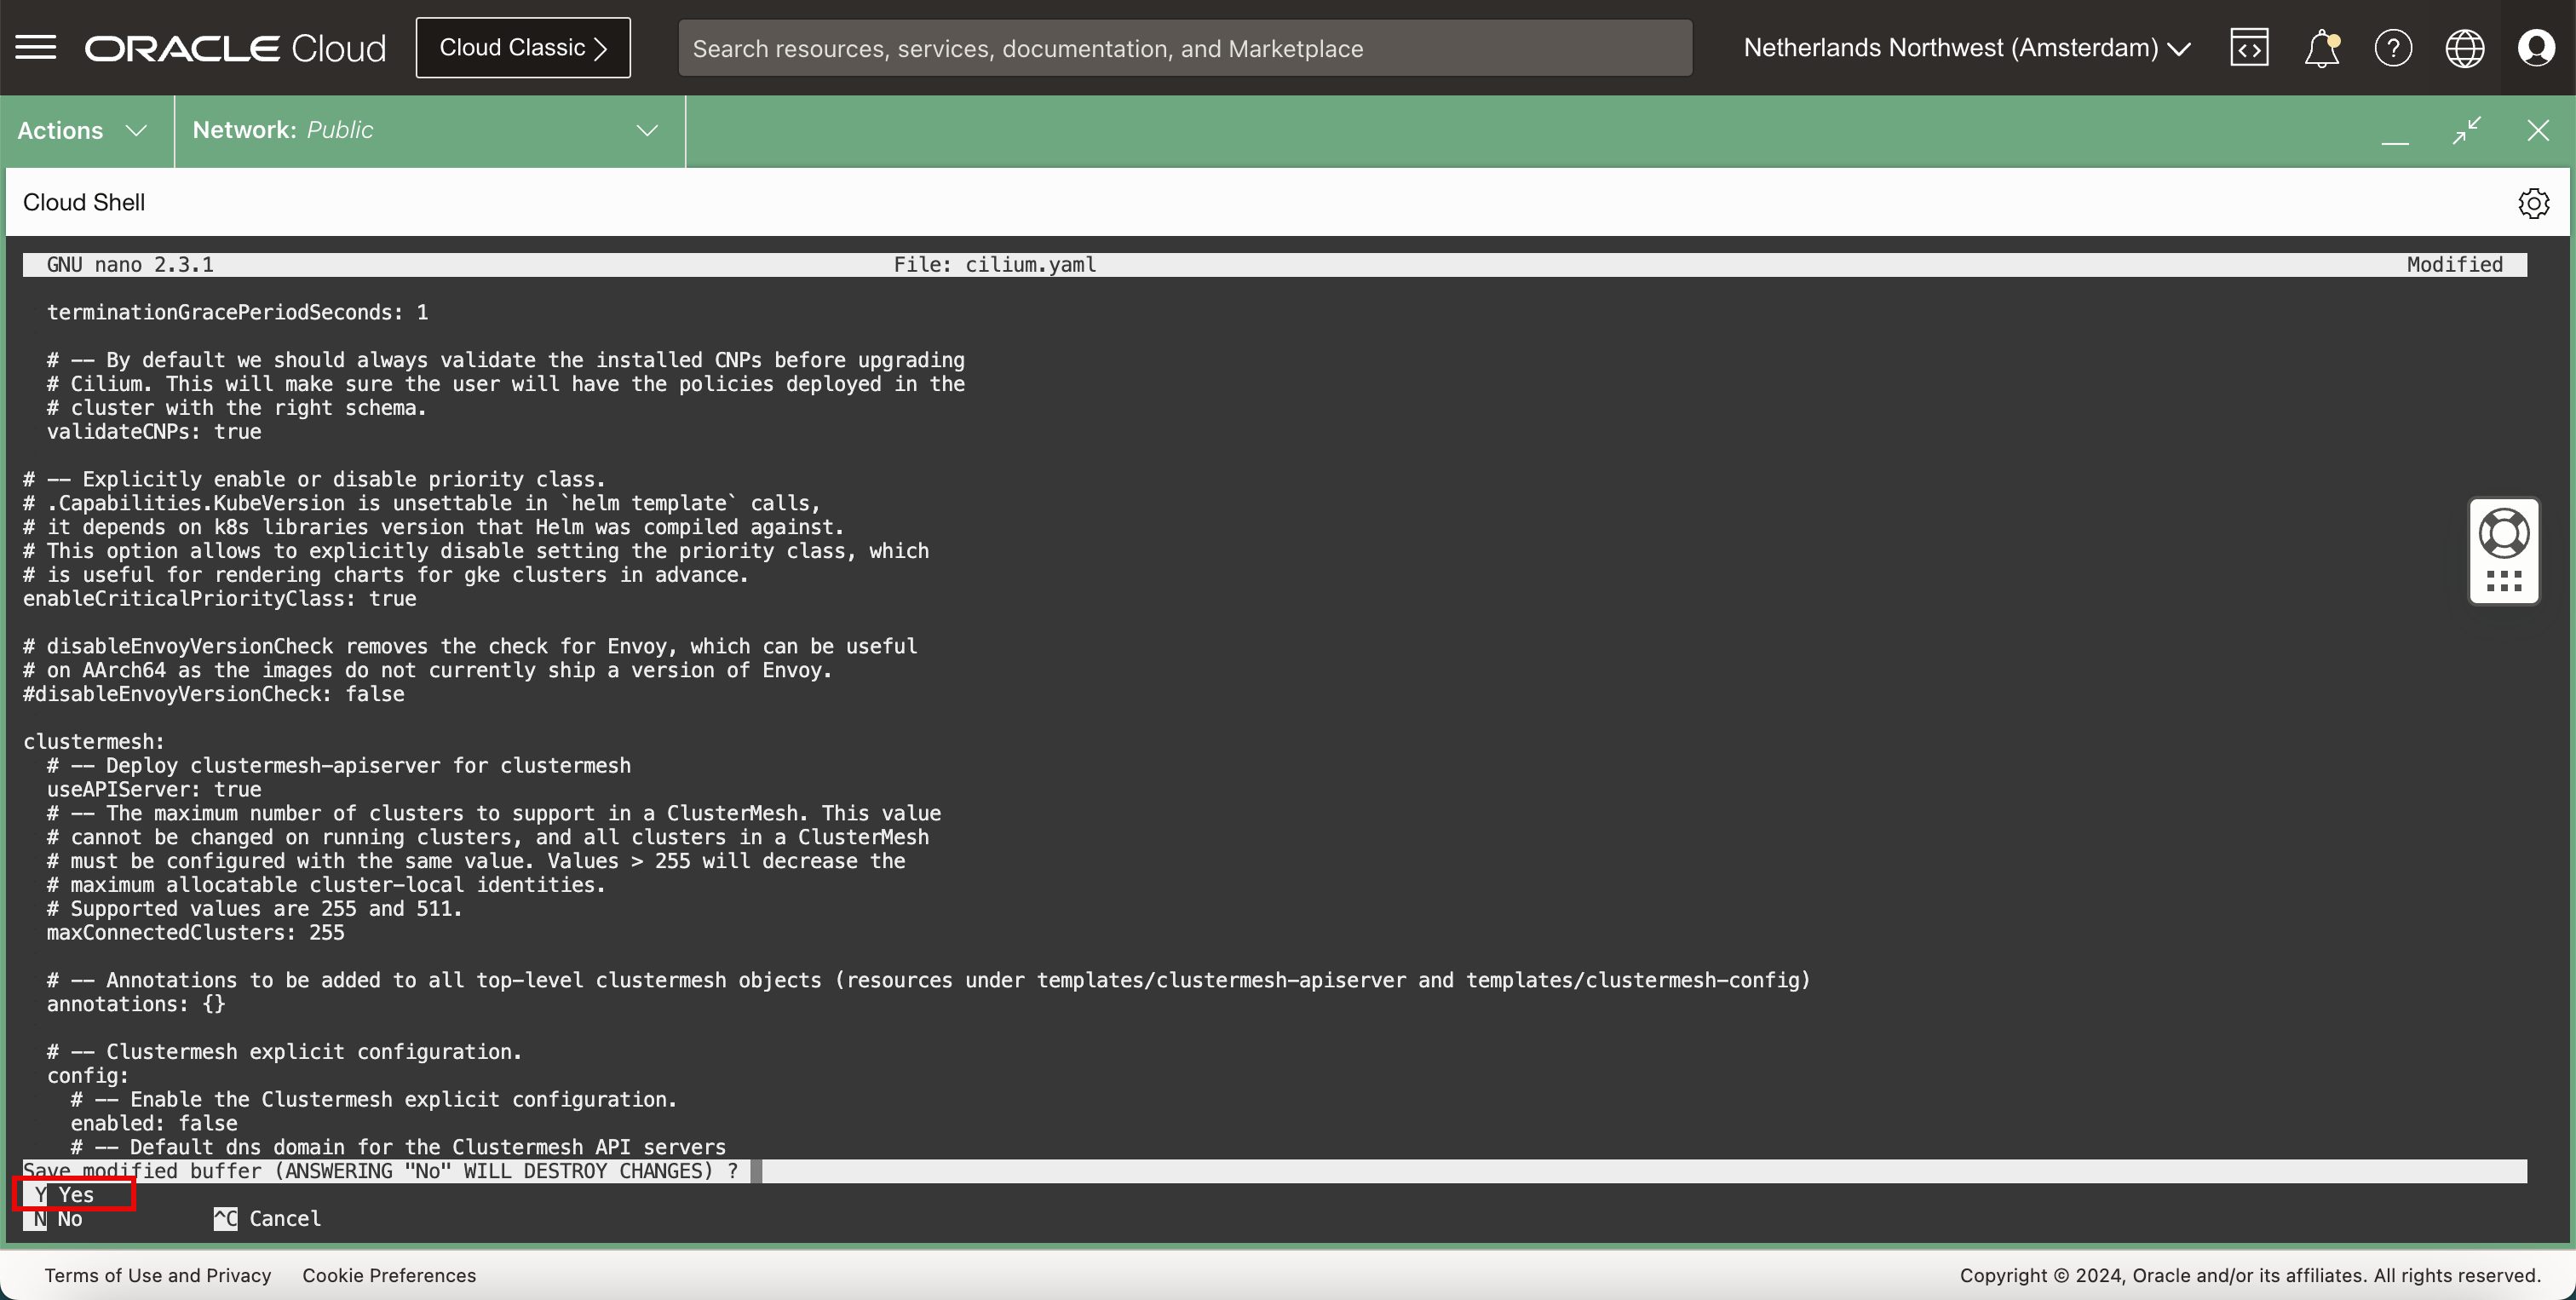The image size is (2576, 1300).
Task: Open Cookie Preferences link
Action: coord(389,1275)
